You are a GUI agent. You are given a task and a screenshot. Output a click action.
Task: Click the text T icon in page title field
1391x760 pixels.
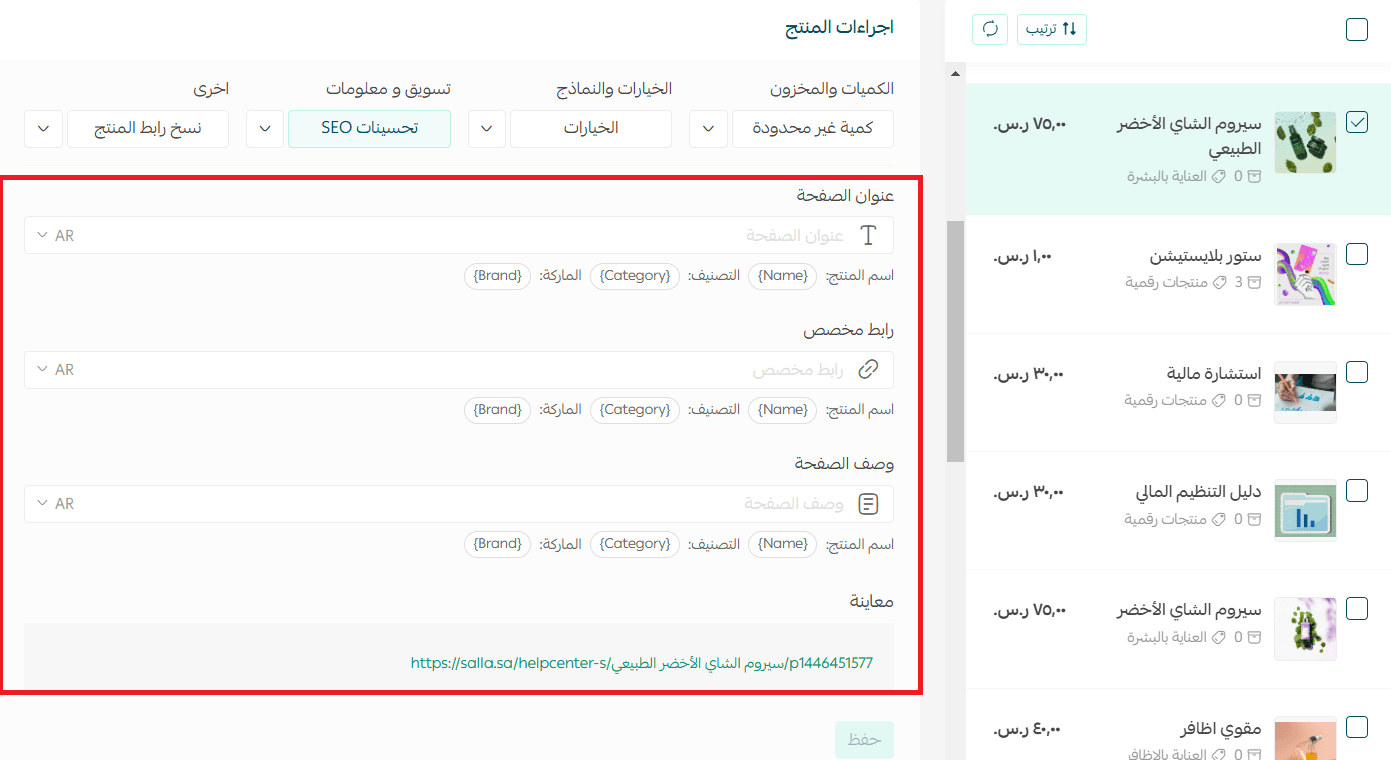click(868, 236)
